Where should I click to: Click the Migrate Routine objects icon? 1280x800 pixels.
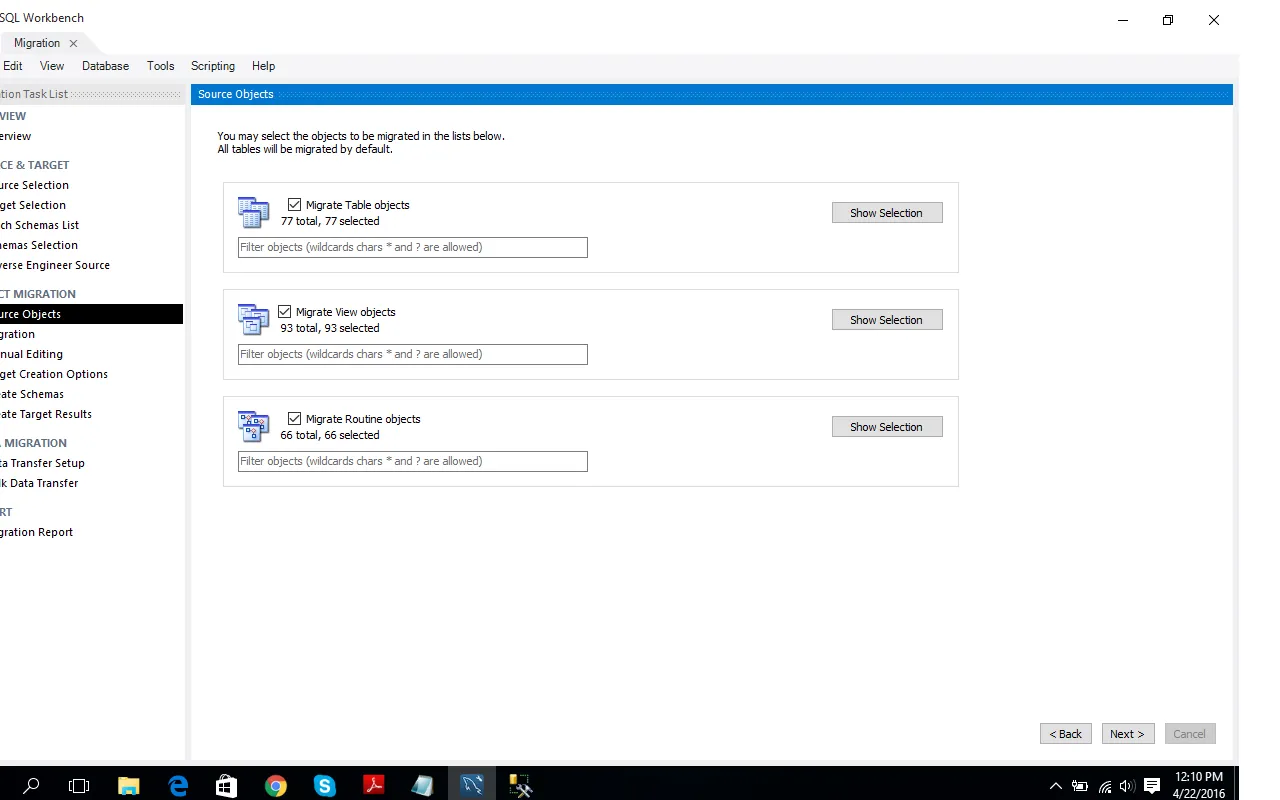(253, 427)
